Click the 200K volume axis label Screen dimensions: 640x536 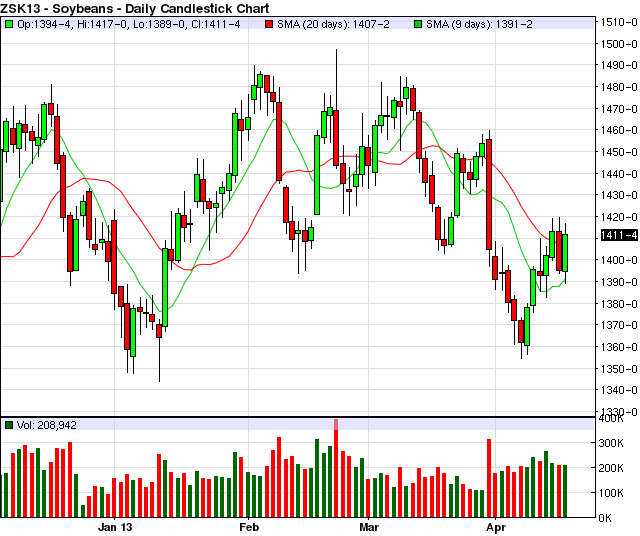[611, 468]
